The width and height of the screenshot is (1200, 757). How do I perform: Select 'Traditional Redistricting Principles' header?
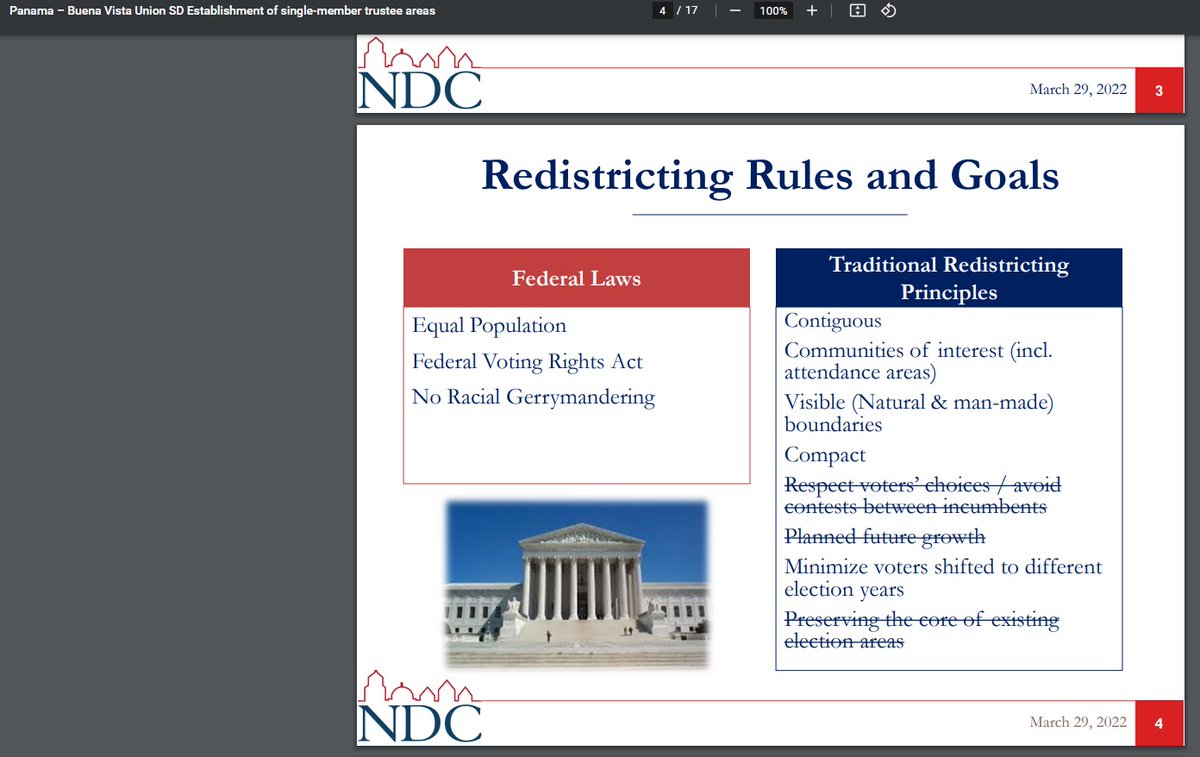[x=949, y=278]
